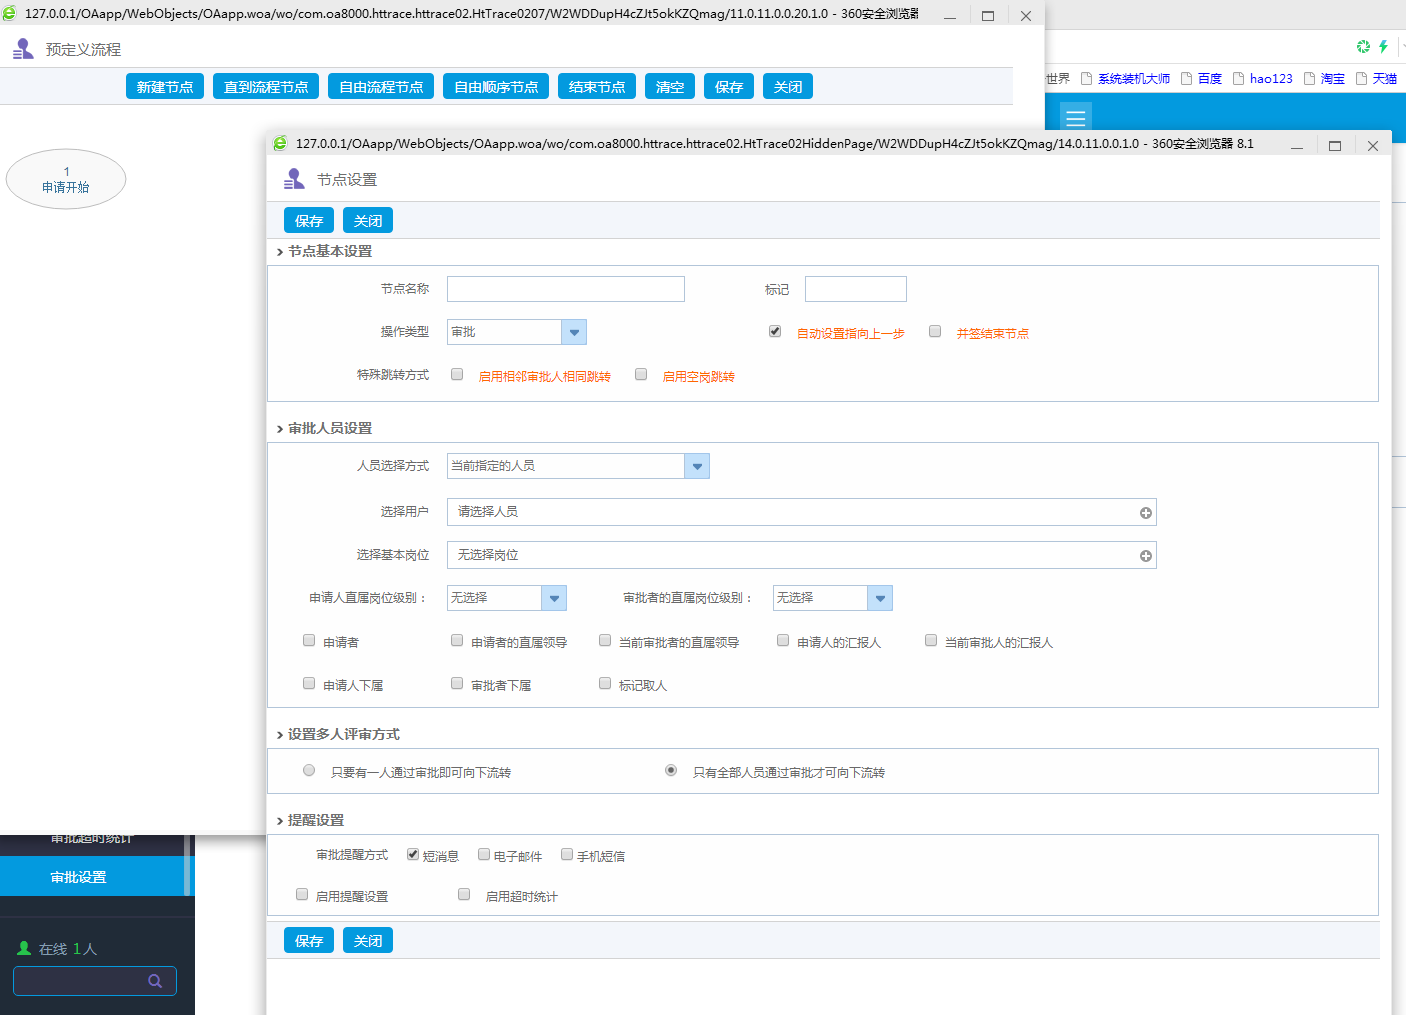1406x1015 pixels.
Task: Uncheck 自动设置指向上一步 checkbox
Action: click(775, 331)
